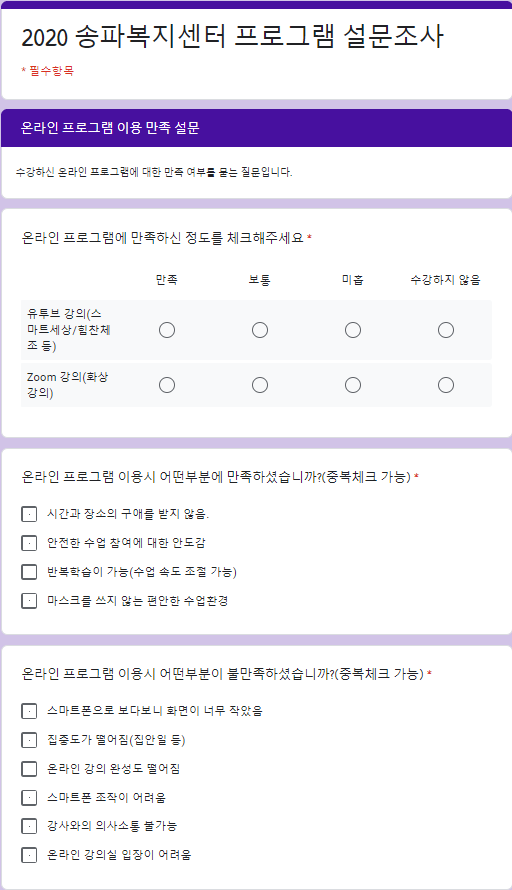Check 집중도가 떨어짐(집안일 등) option
This screenshot has width=512, height=890.
click(29, 740)
